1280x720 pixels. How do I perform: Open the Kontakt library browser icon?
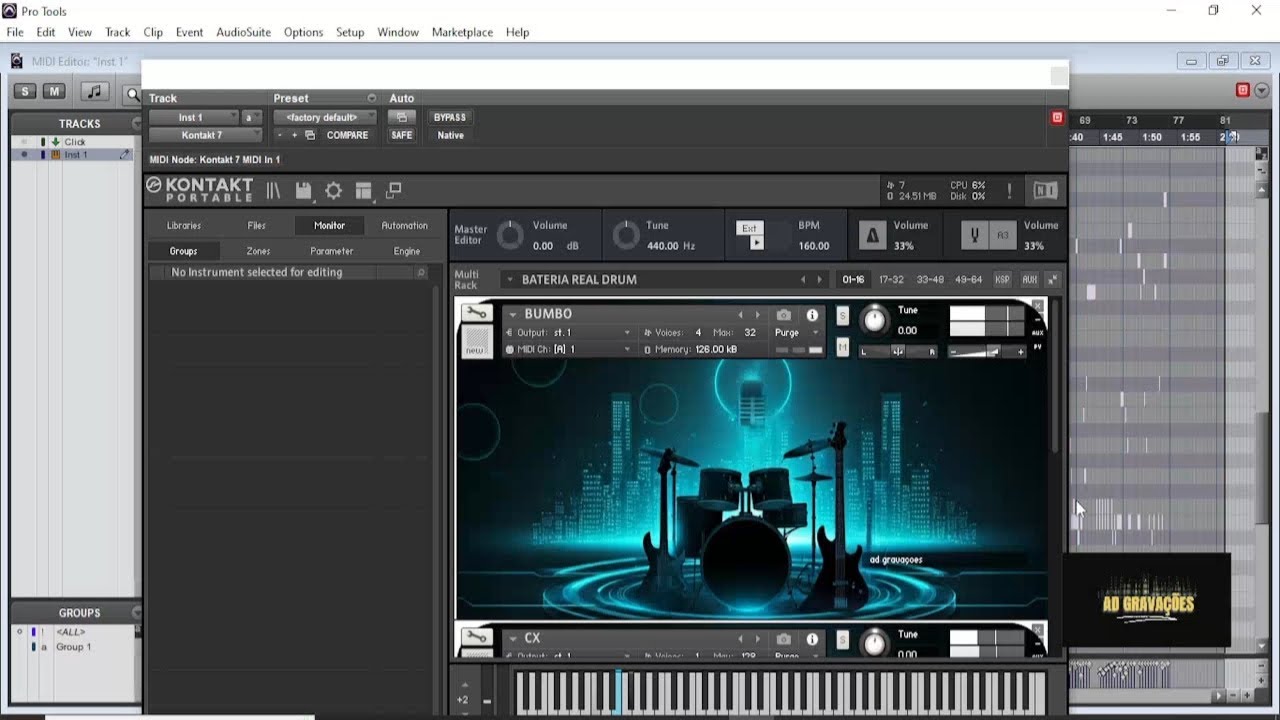coord(273,191)
